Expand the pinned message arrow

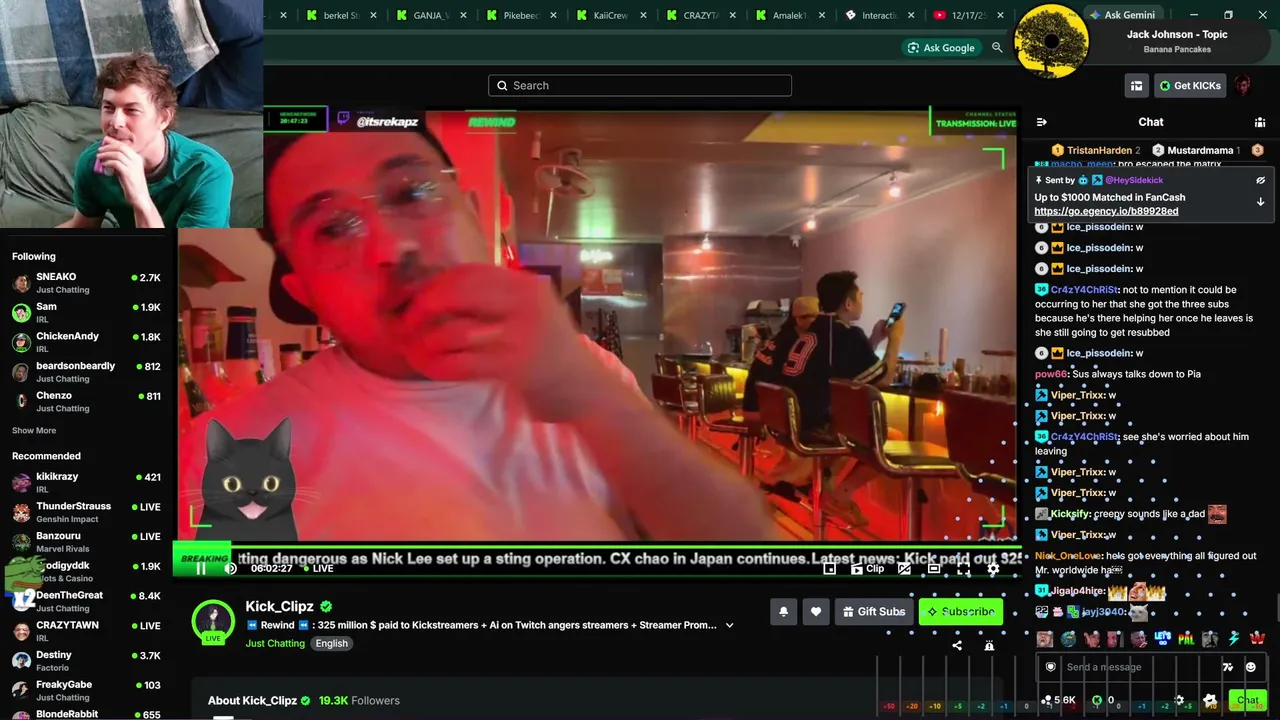[x=1260, y=202]
